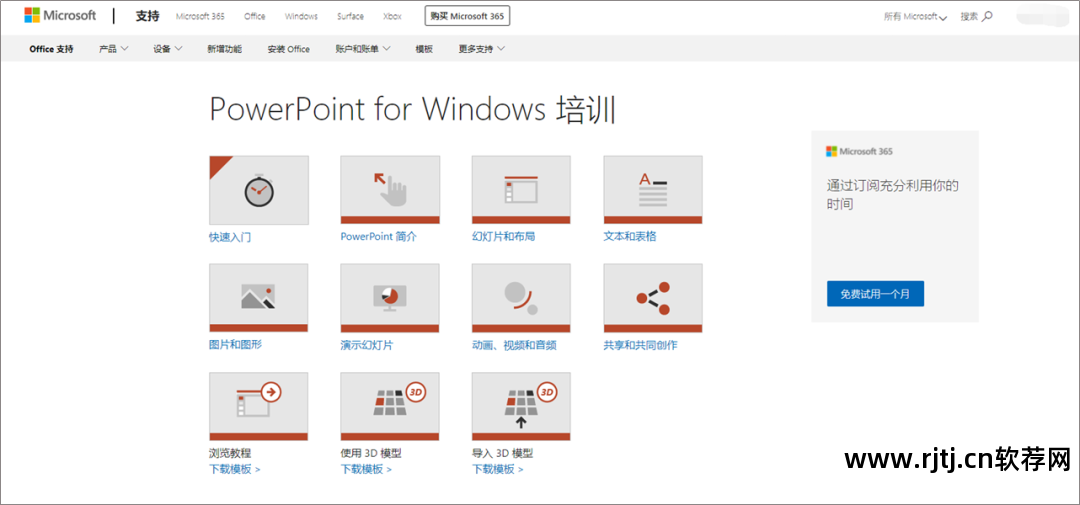The image size is (1080, 505).
Task: Click the 购买 Microsoft 365 button
Action: pyautogui.click(x=467, y=16)
